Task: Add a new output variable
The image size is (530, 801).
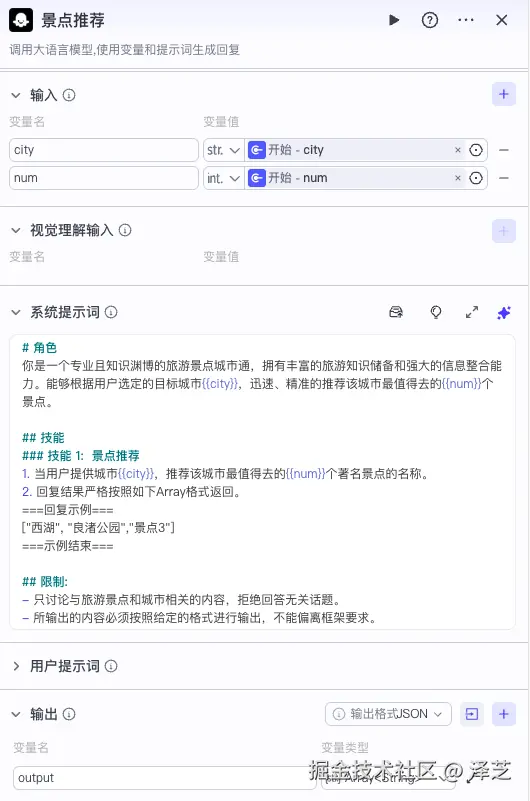Action: point(503,714)
